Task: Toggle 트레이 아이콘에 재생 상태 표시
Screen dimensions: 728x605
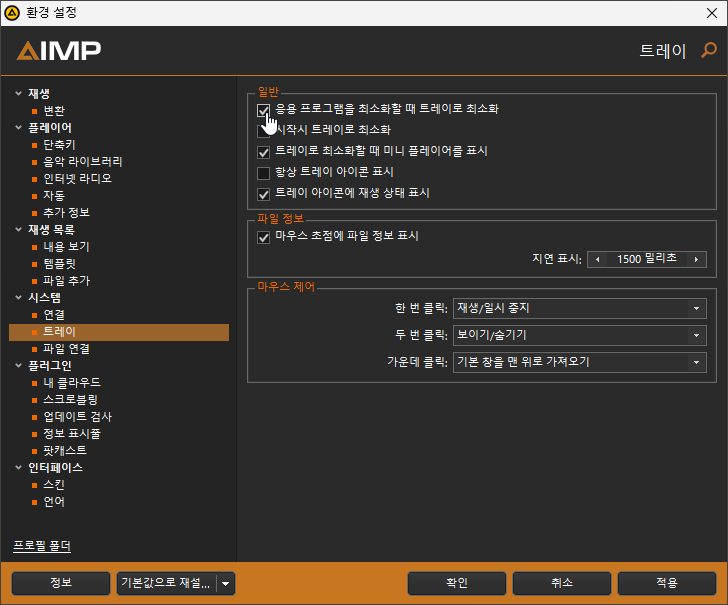Action: coord(263,194)
